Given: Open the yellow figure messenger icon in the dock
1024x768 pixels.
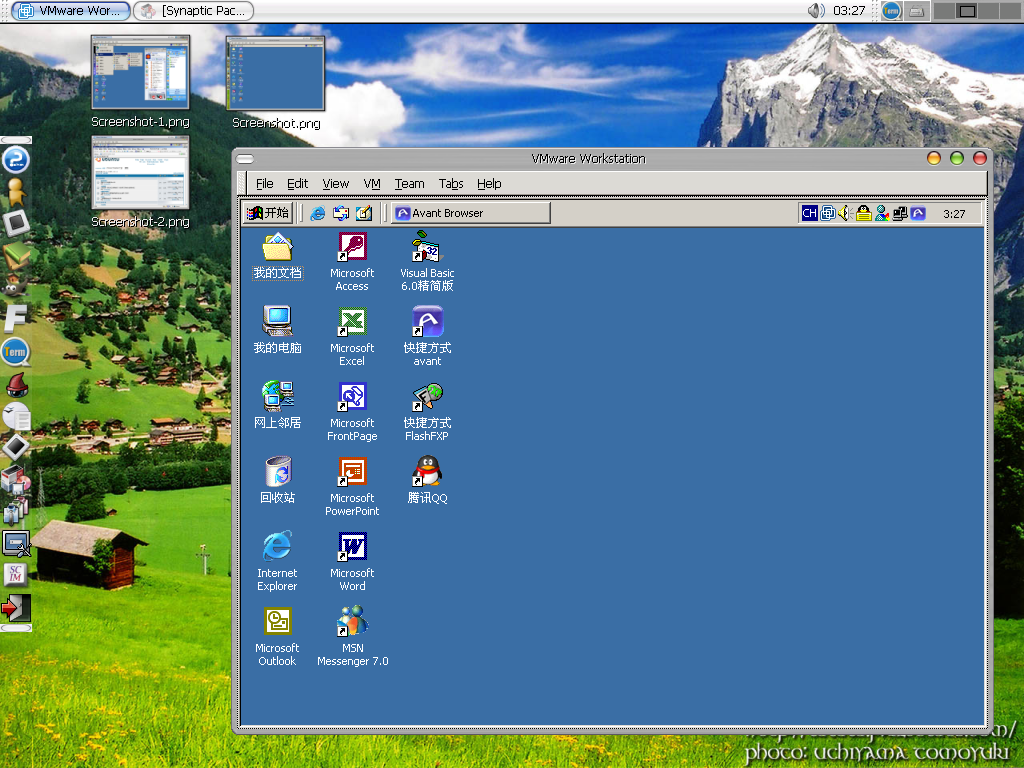Looking at the screenshot, I should [x=16, y=191].
